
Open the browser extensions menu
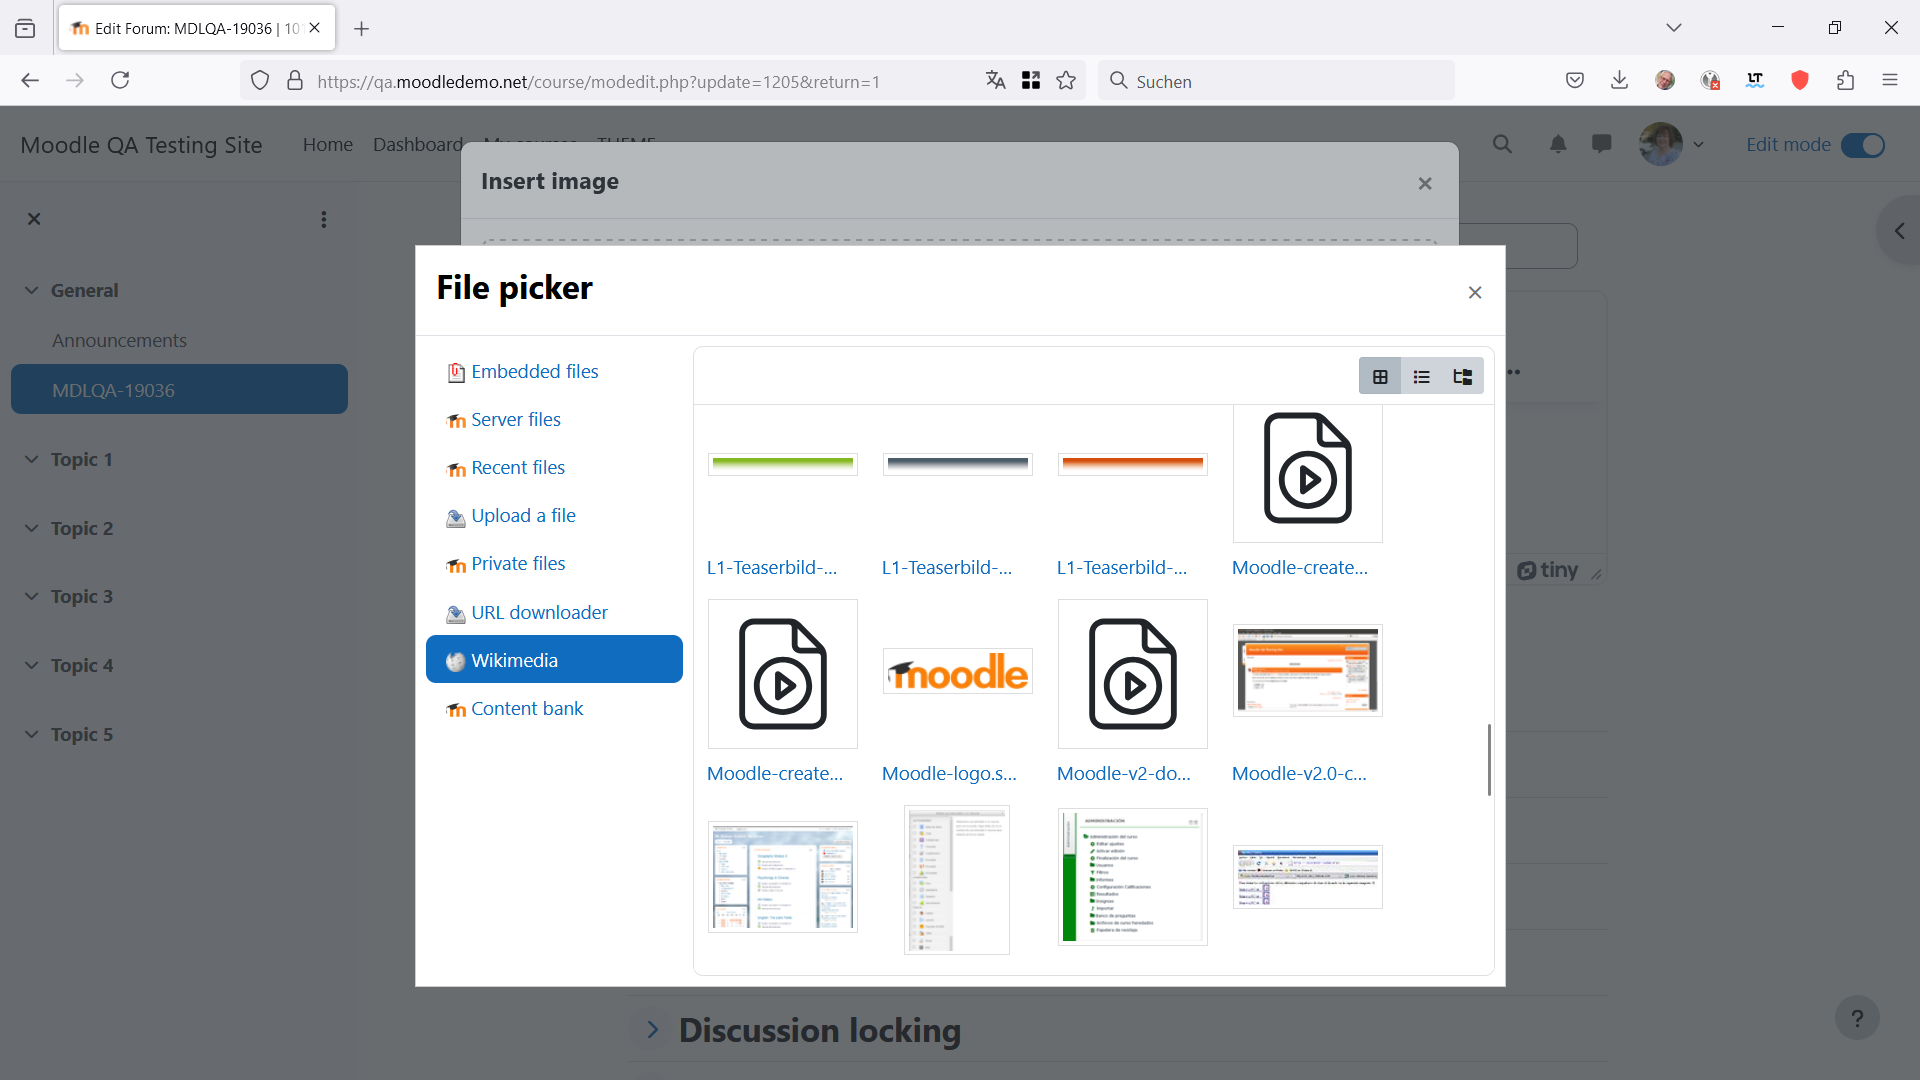tap(1845, 81)
